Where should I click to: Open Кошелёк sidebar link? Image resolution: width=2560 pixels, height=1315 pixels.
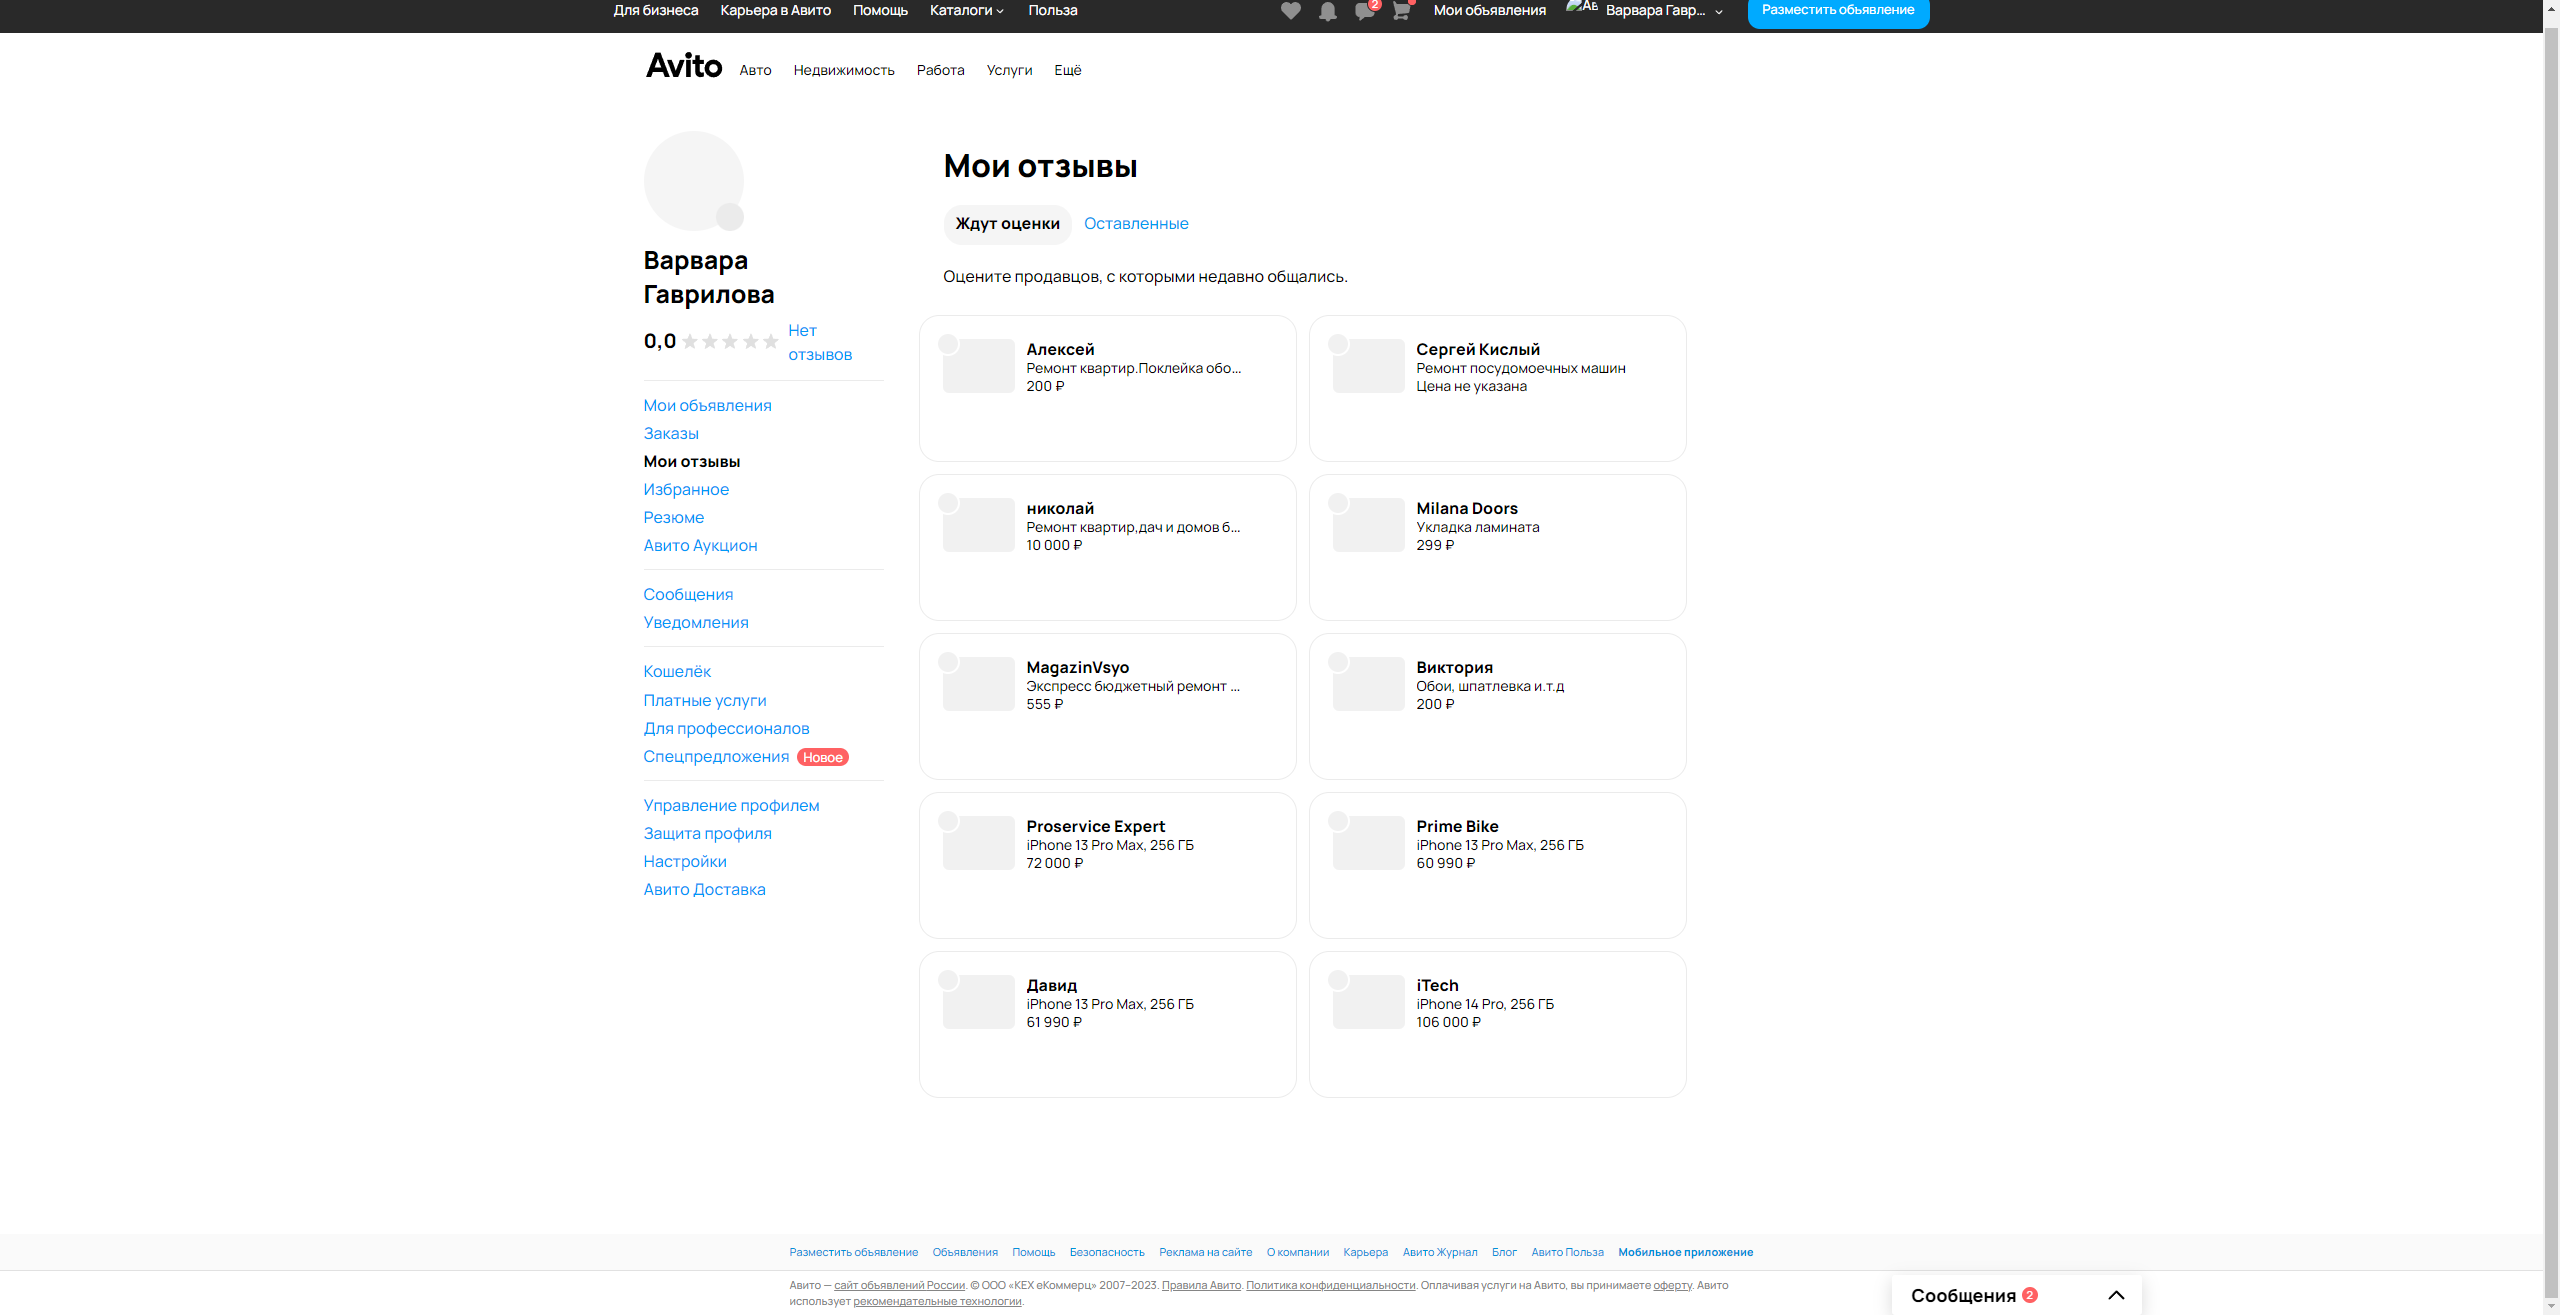[677, 672]
